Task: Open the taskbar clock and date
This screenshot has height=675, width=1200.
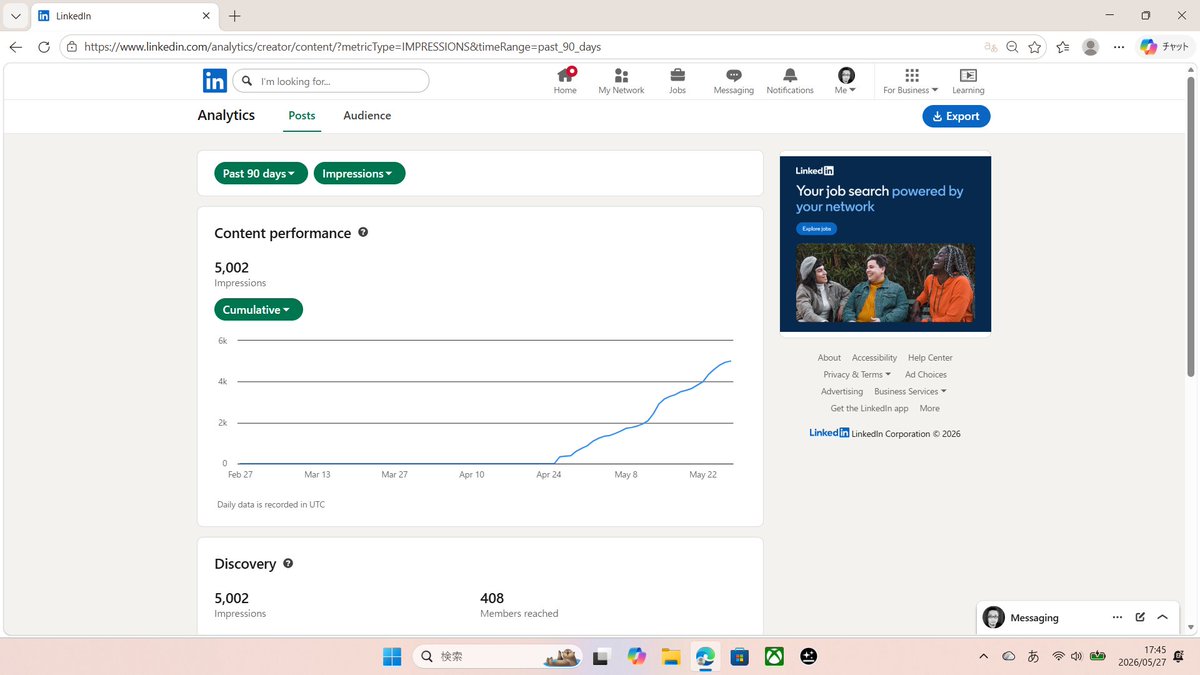Action: 1141,656
